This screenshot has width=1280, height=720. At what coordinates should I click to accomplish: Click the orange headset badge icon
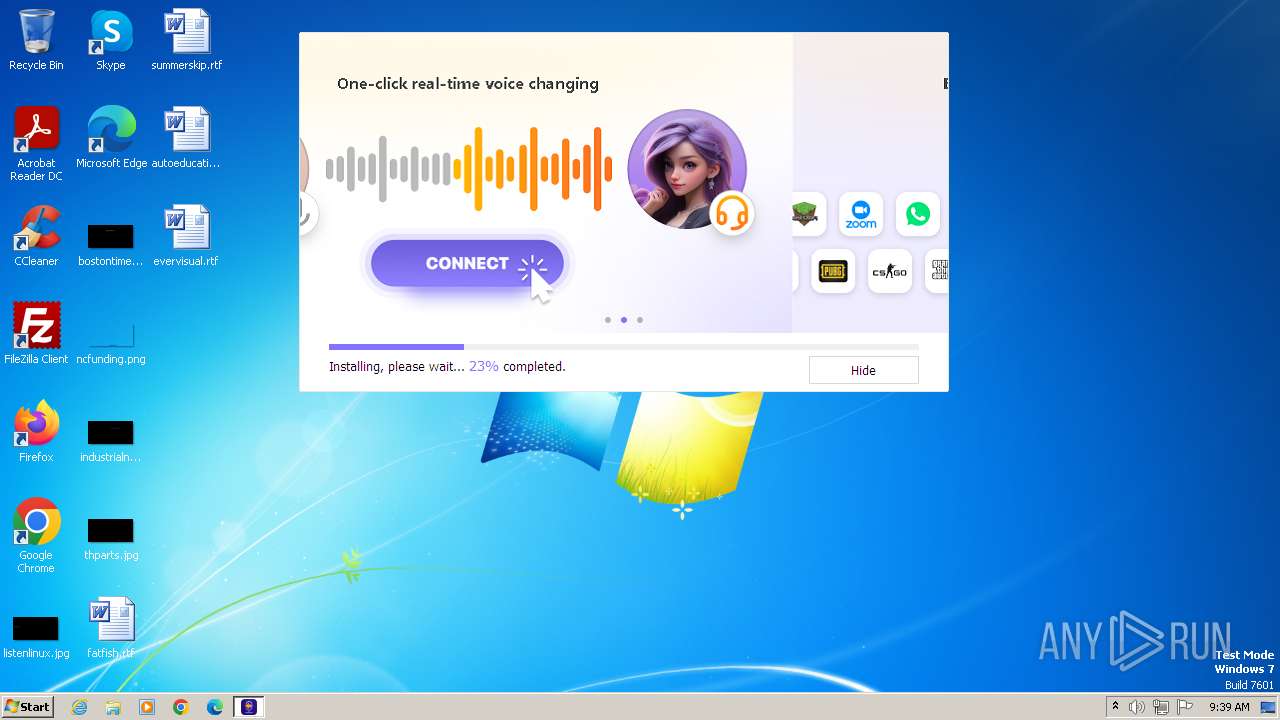[732, 212]
